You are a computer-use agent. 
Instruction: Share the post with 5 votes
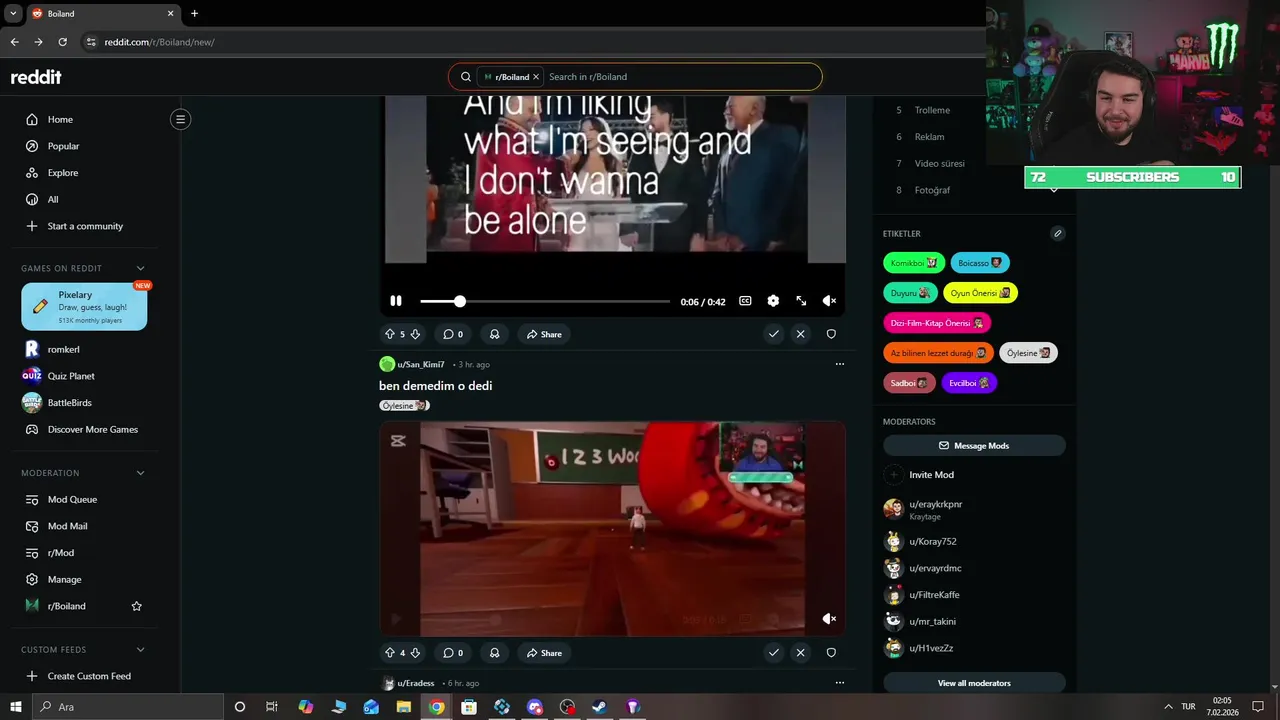click(x=544, y=334)
